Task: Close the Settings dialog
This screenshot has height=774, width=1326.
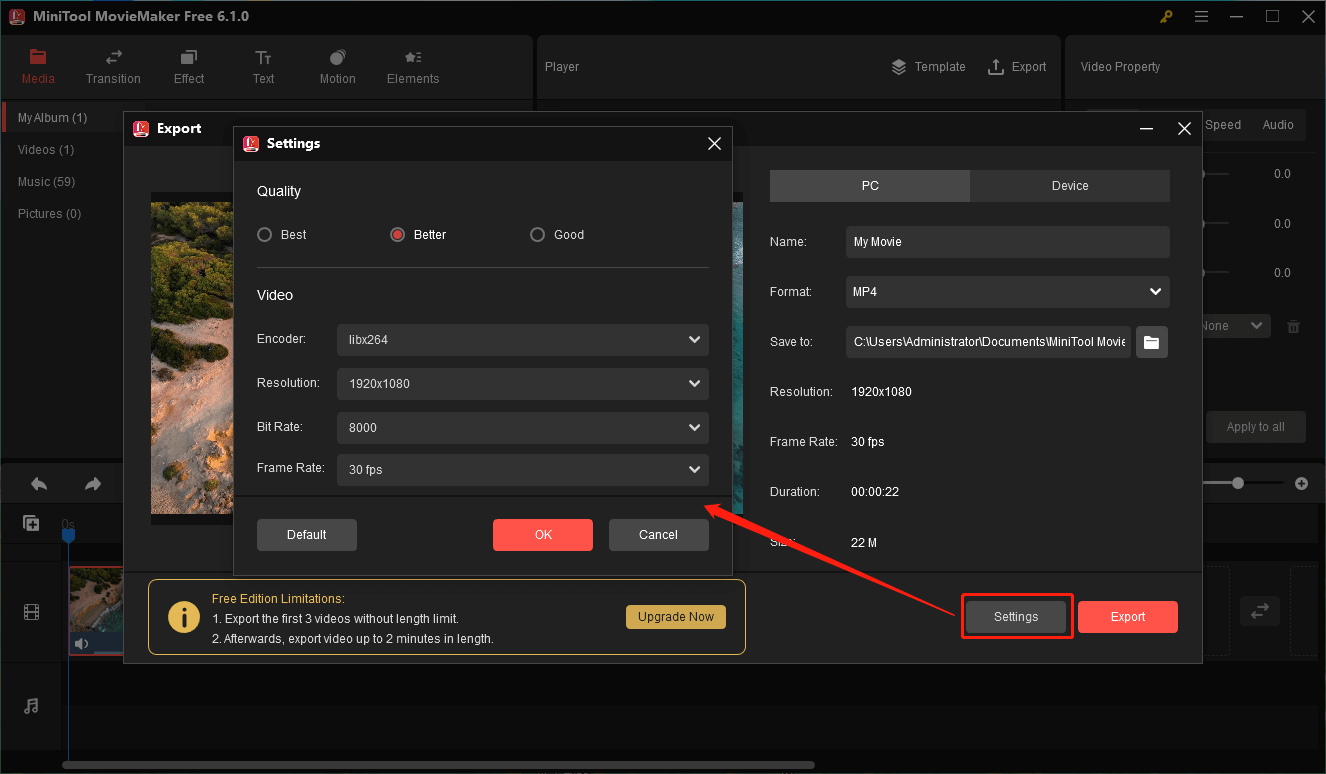Action: [x=714, y=144]
